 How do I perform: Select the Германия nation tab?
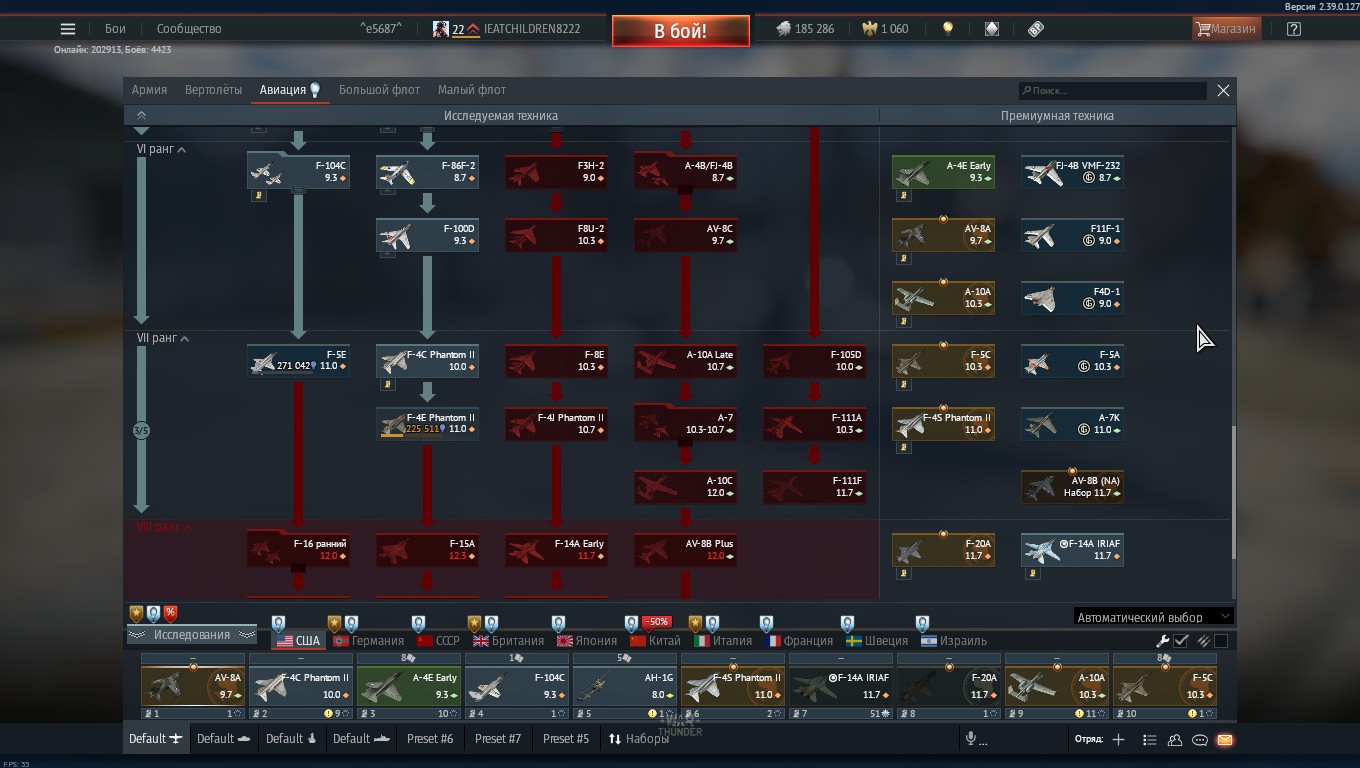point(368,641)
